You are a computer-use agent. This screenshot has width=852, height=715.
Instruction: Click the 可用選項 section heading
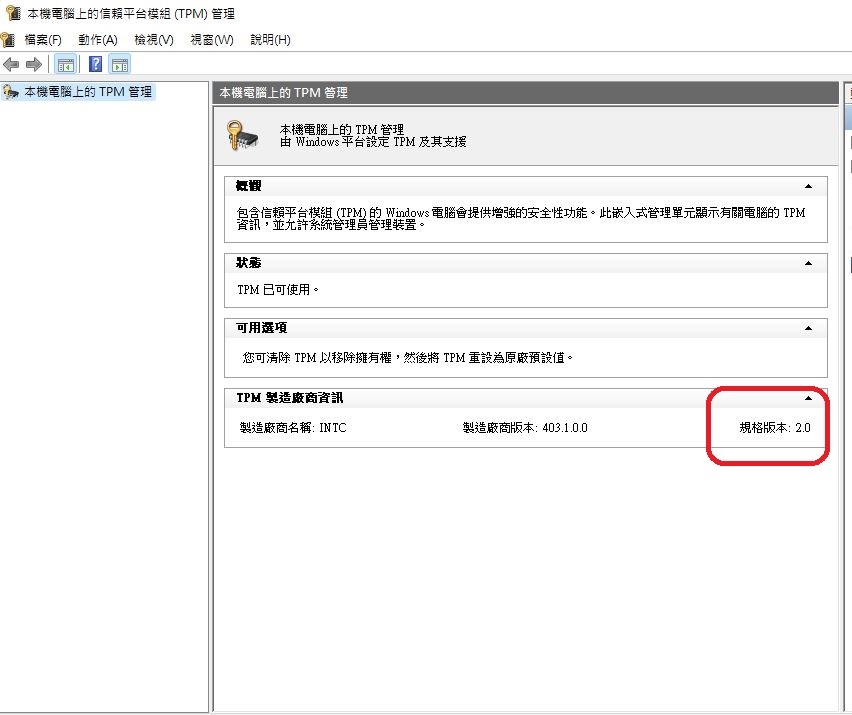pos(261,328)
